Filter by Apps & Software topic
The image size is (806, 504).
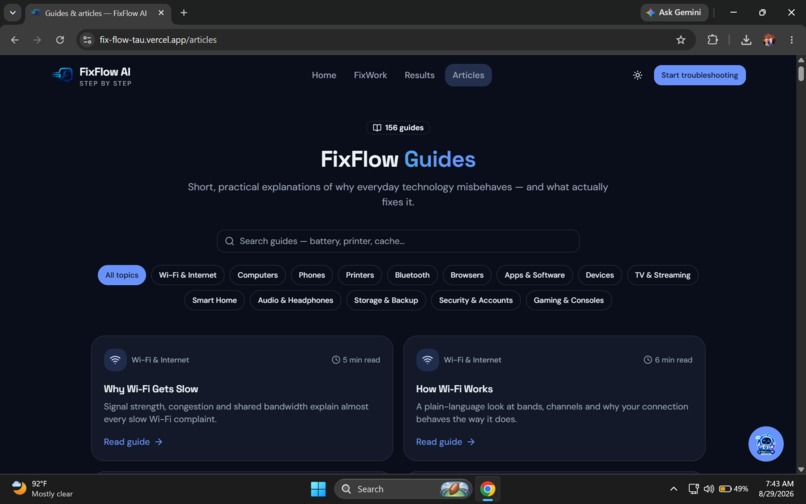click(x=535, y=275)
